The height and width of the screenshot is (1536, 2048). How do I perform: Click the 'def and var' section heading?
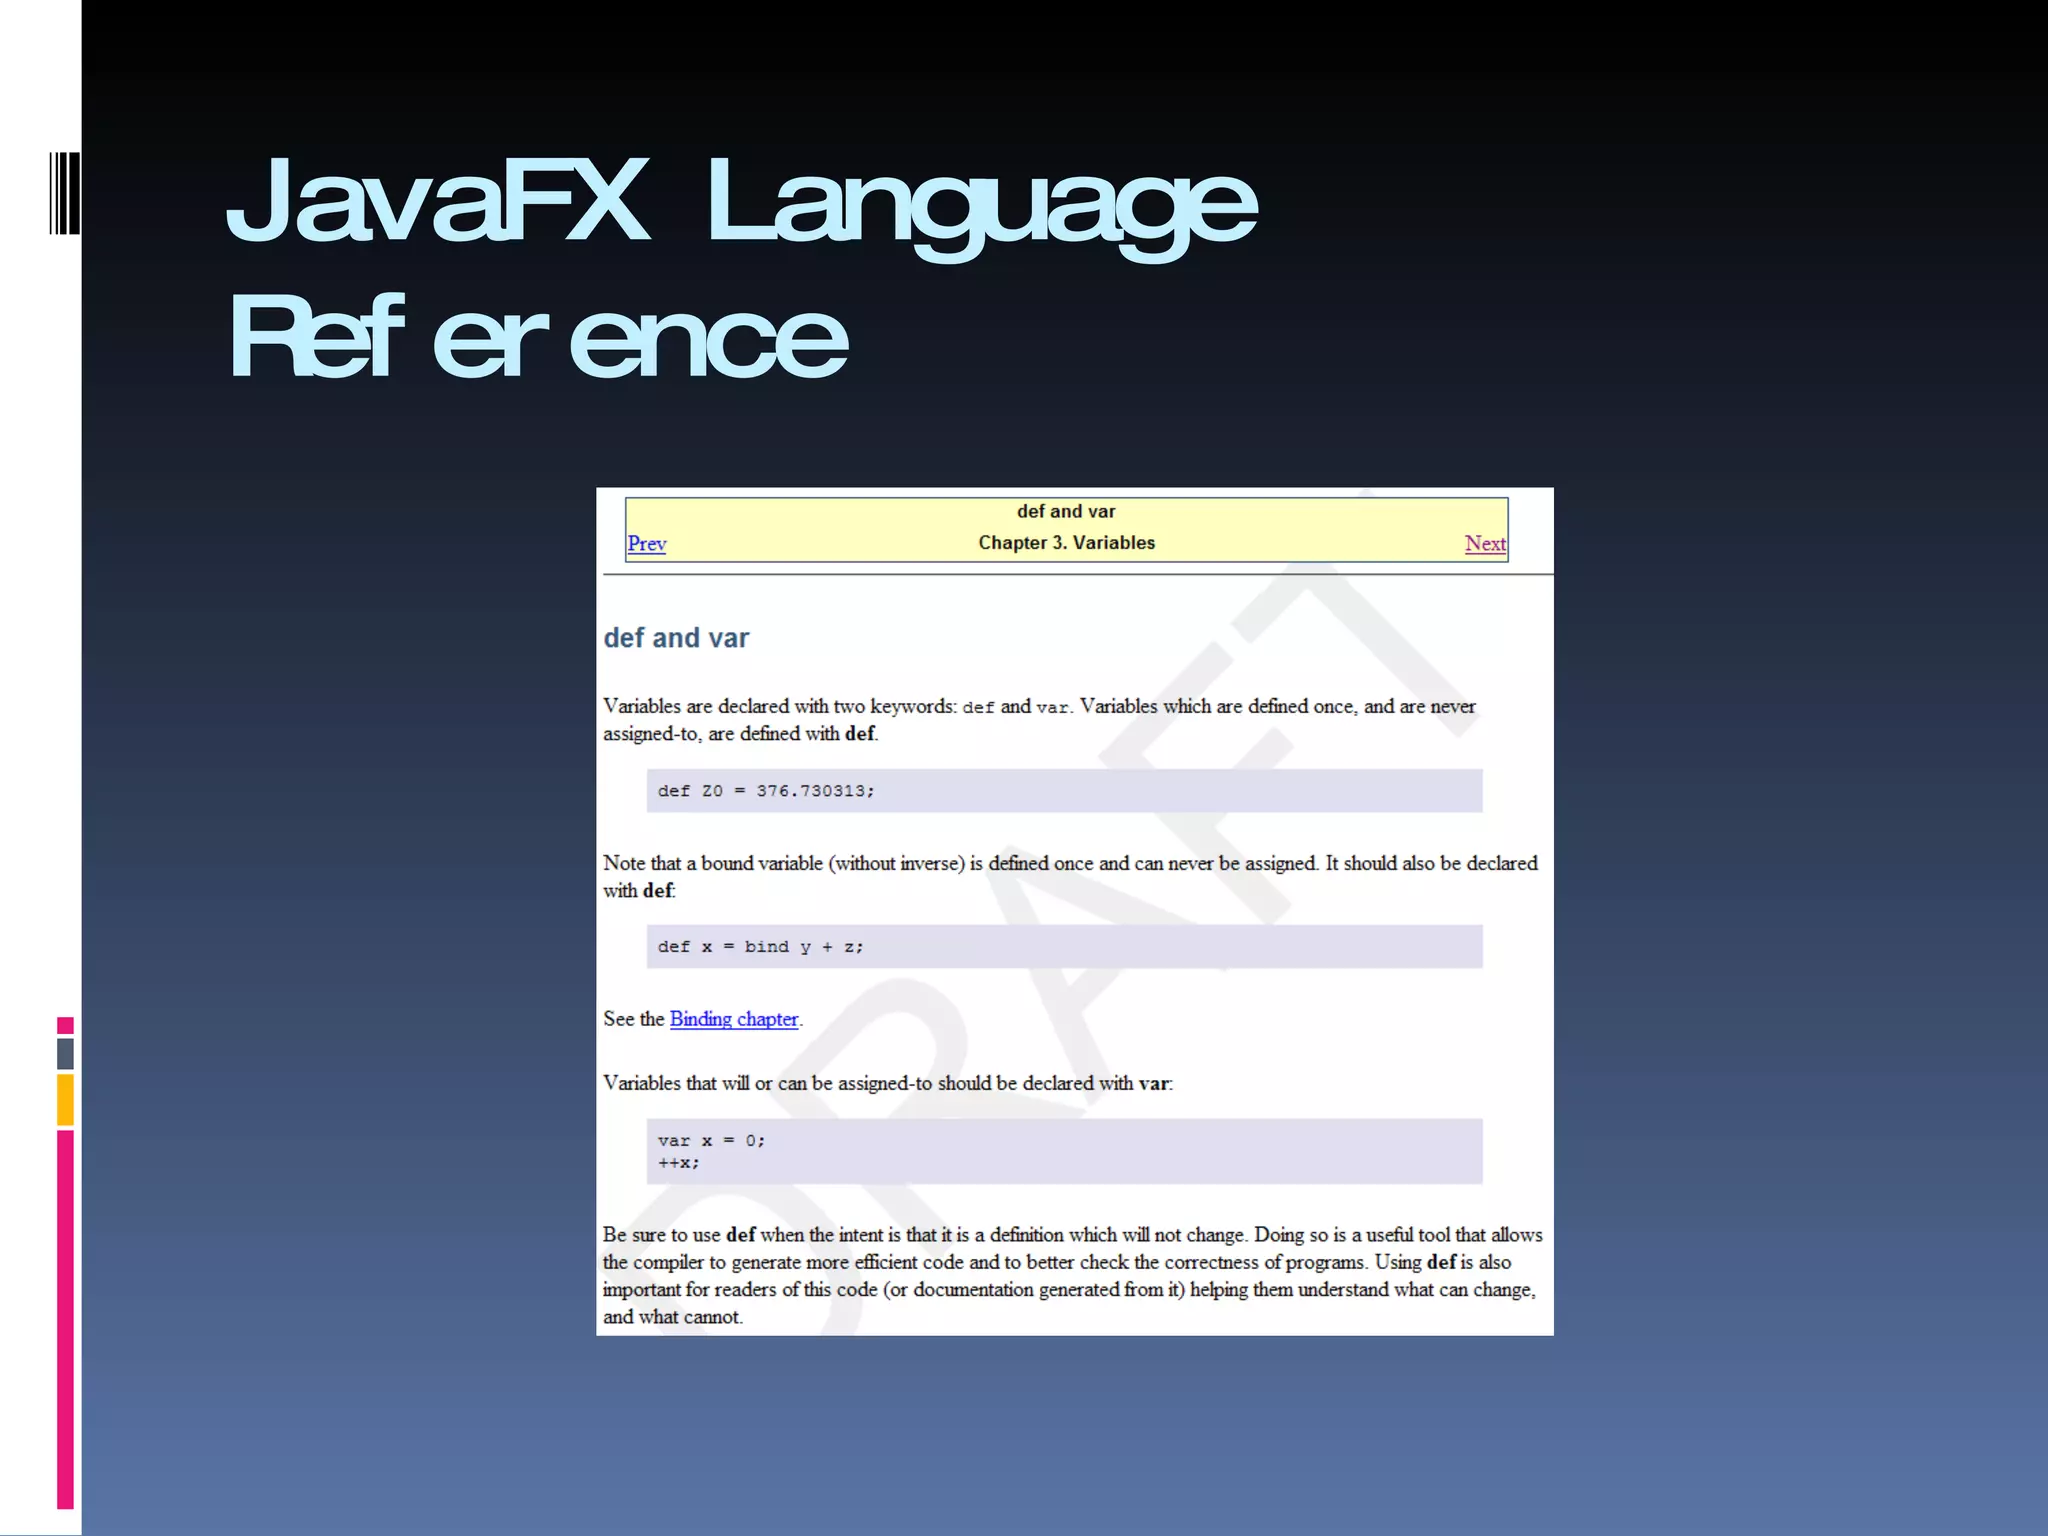[676, 638]
